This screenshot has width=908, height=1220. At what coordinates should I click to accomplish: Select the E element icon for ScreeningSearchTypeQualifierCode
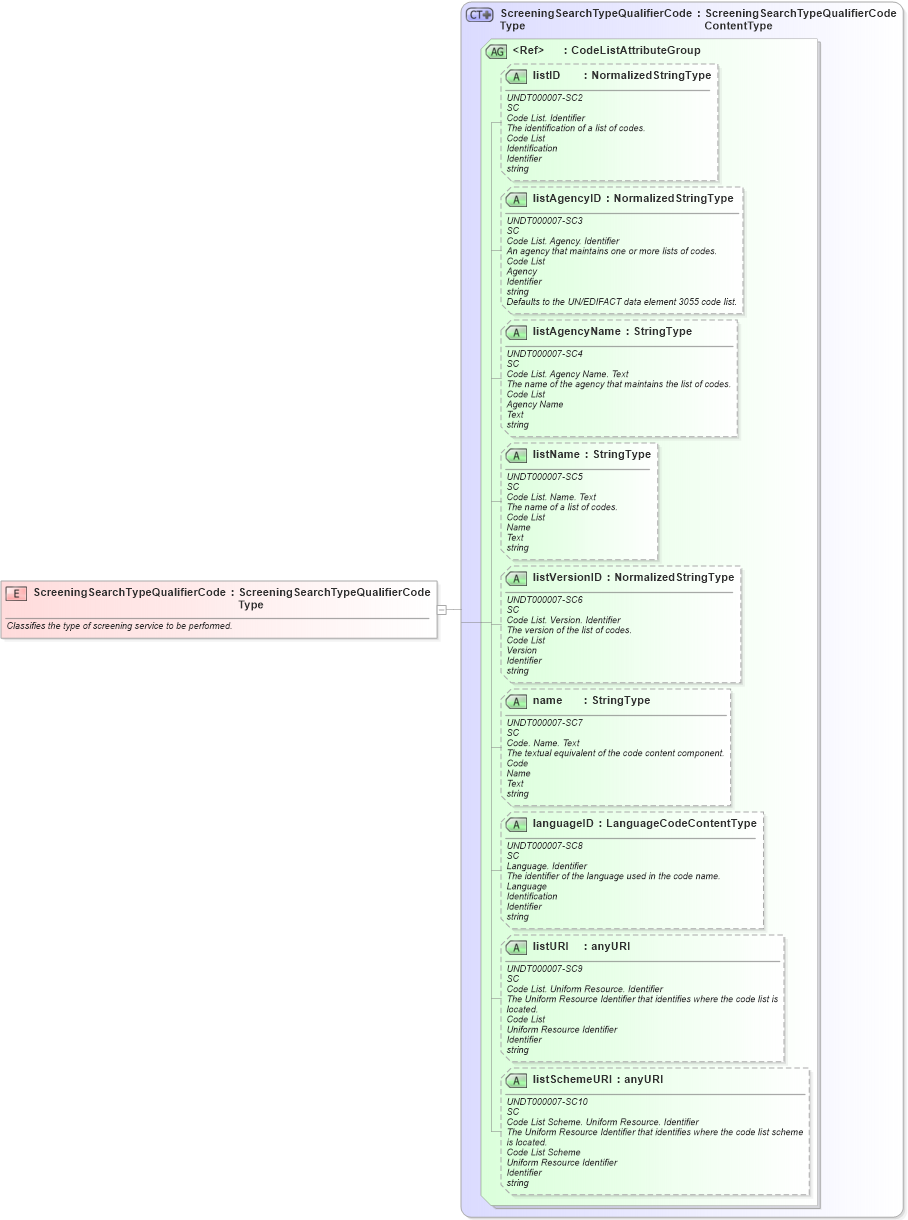(x=15, y=593)
